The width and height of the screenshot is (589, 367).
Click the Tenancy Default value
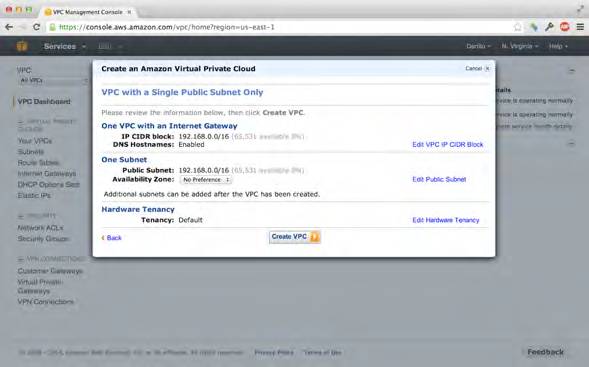(190, 220)
